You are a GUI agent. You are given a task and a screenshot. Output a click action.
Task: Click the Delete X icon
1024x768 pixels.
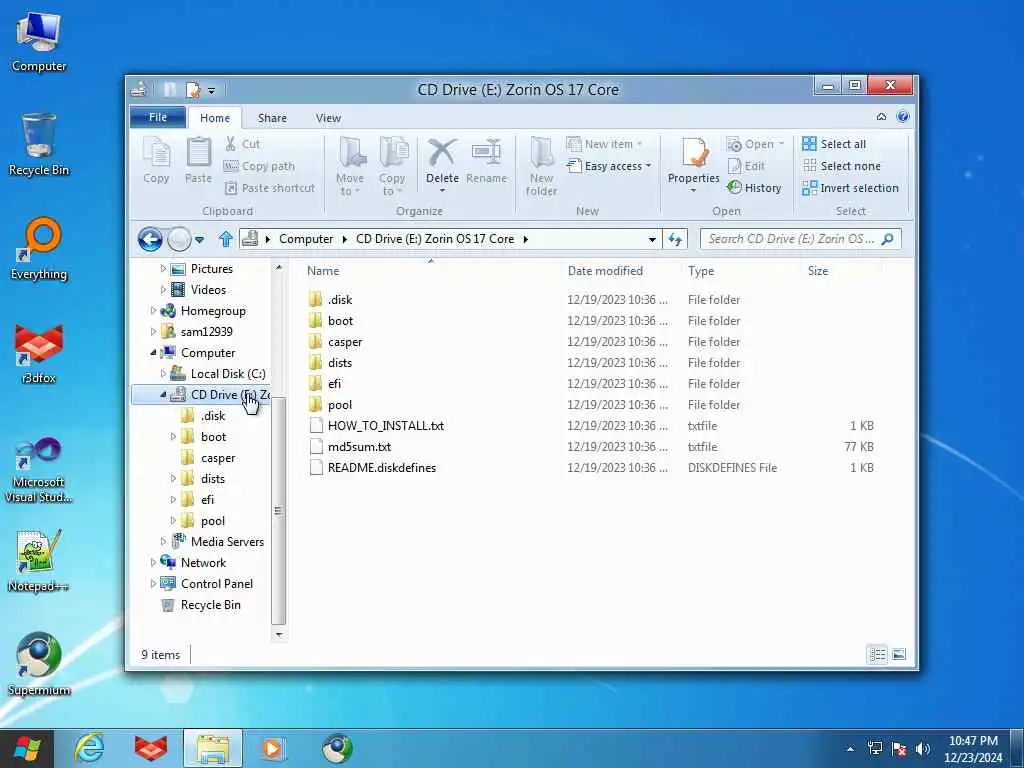coord(442,153)
